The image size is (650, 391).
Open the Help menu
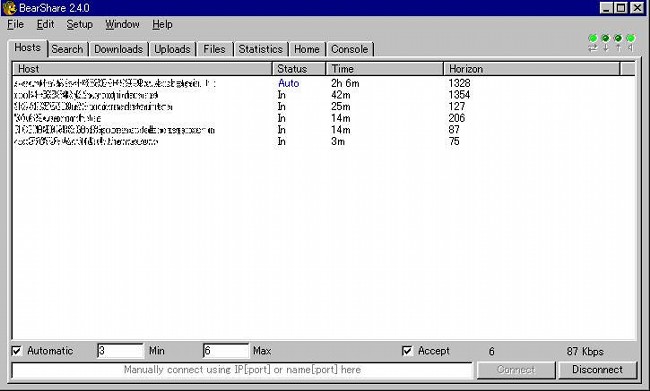162,24
